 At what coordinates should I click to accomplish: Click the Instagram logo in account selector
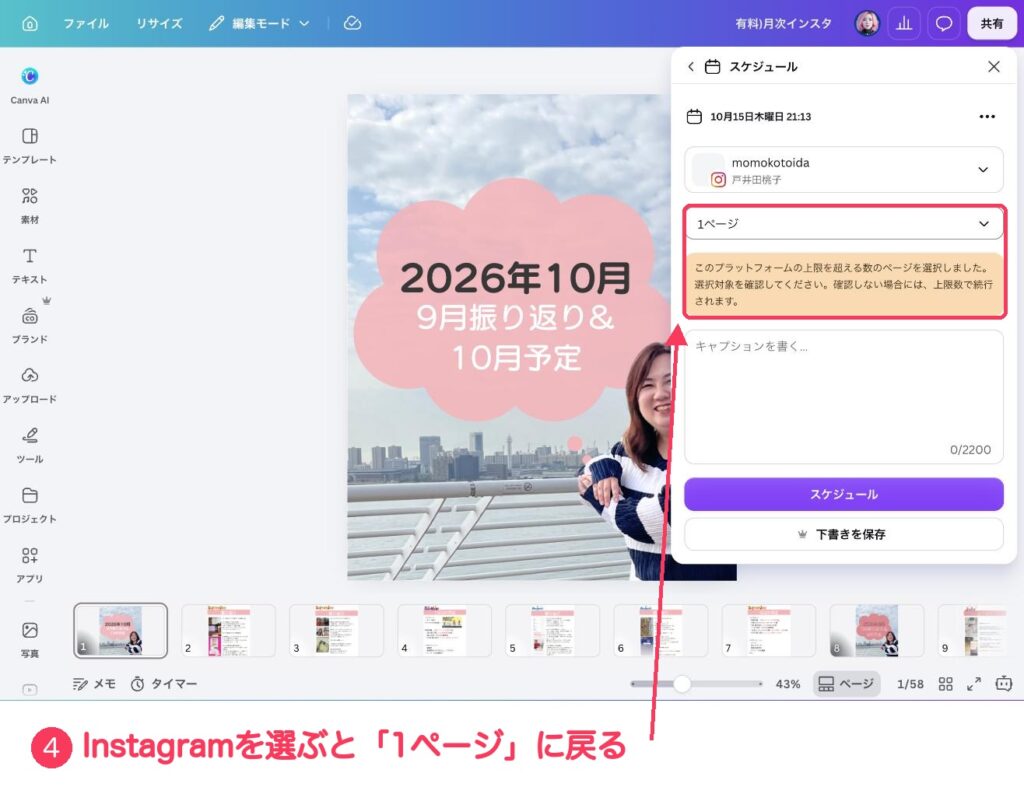(718, 180)
